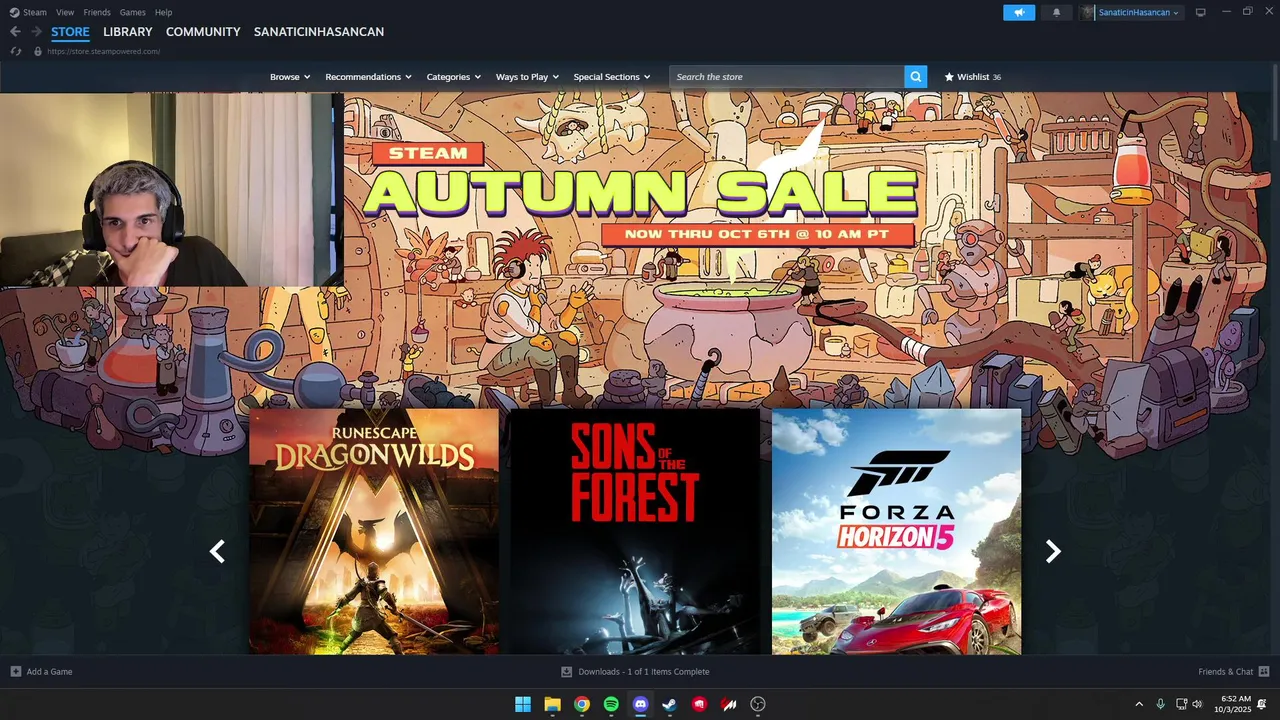This screenshot has height=720, width=1280.
Task: Go back with the left arrow
Action: point(15,32)
